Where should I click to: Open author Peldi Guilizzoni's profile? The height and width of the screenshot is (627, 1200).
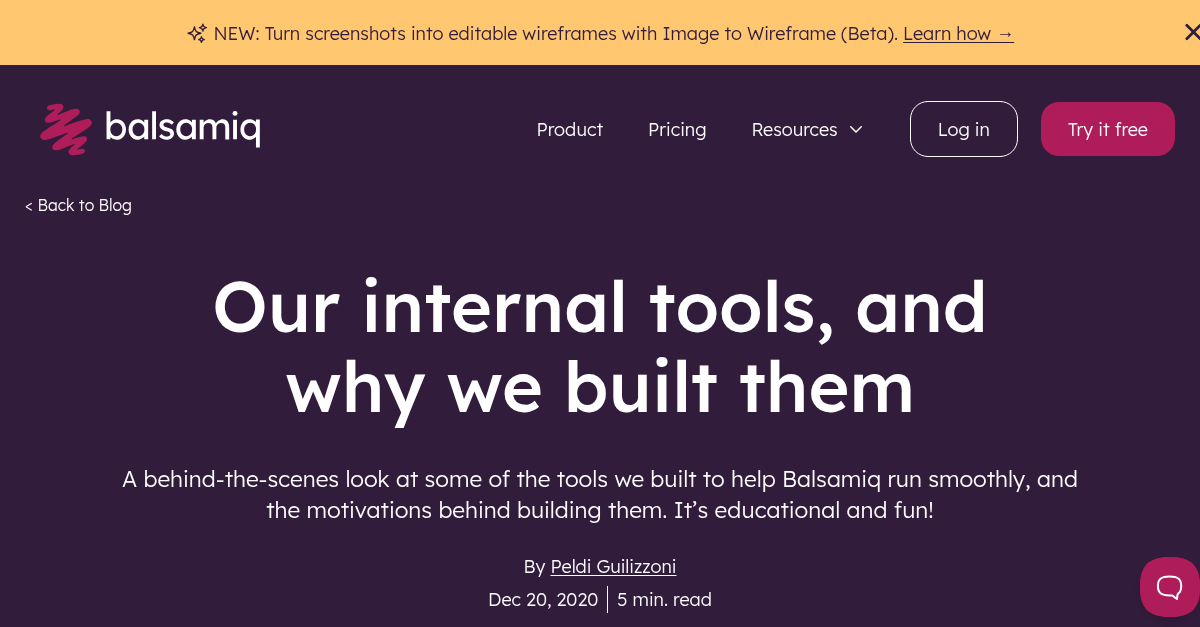pos(613,566)
